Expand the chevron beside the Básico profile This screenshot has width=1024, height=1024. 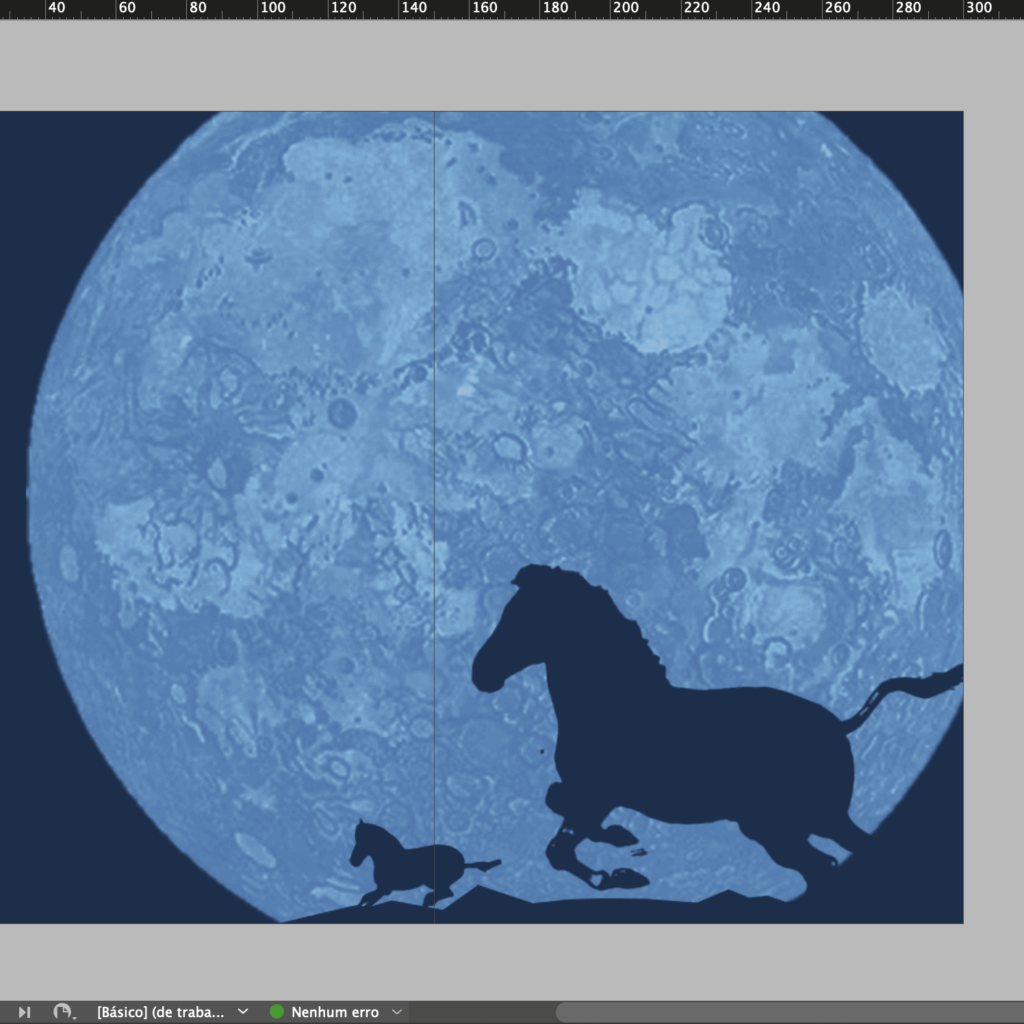pyautogui.click(x=243, y=1012)
